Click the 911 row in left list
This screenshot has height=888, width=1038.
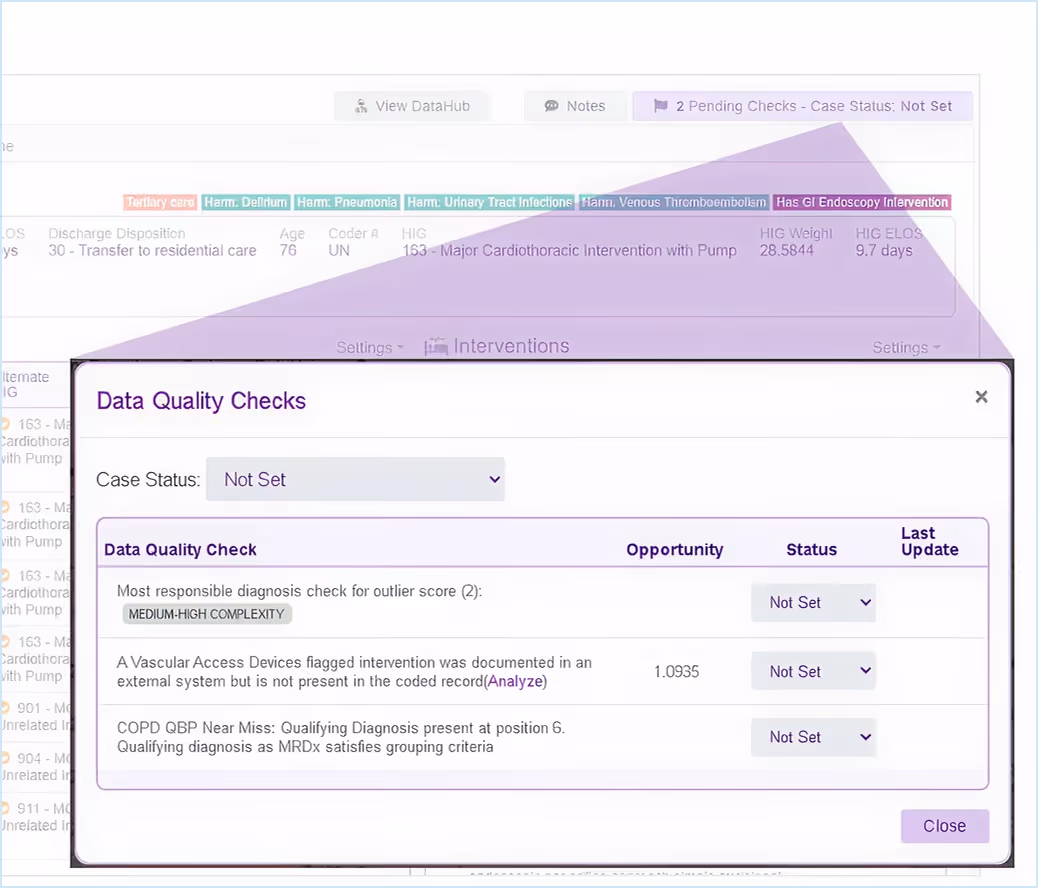36,816
